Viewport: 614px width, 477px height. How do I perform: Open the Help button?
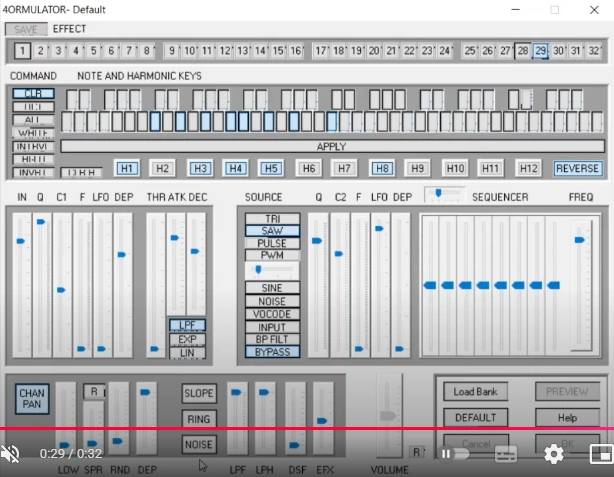567,418
